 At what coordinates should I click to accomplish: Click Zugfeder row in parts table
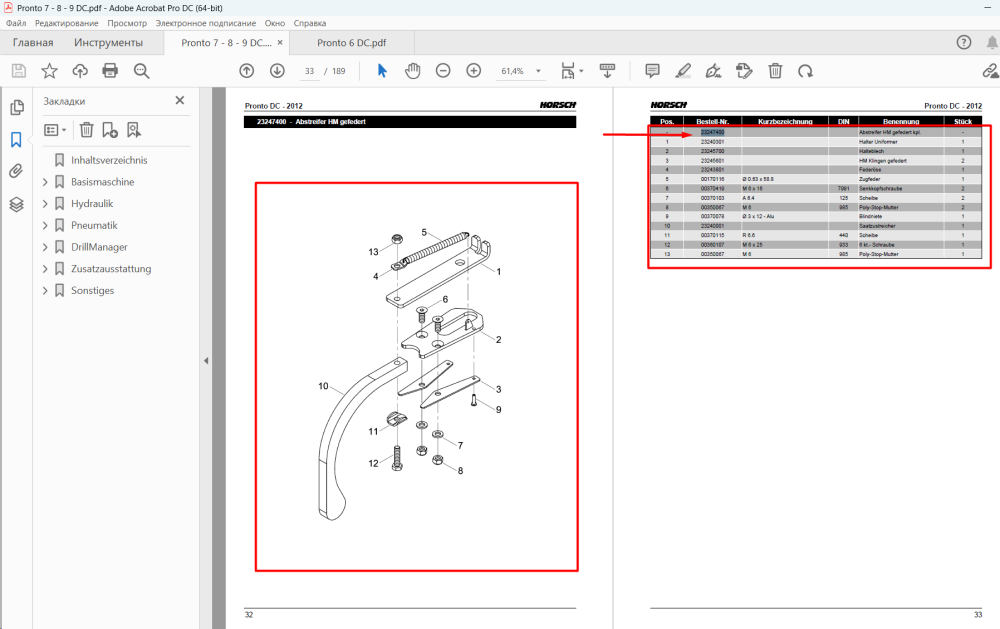pos(816,179)
